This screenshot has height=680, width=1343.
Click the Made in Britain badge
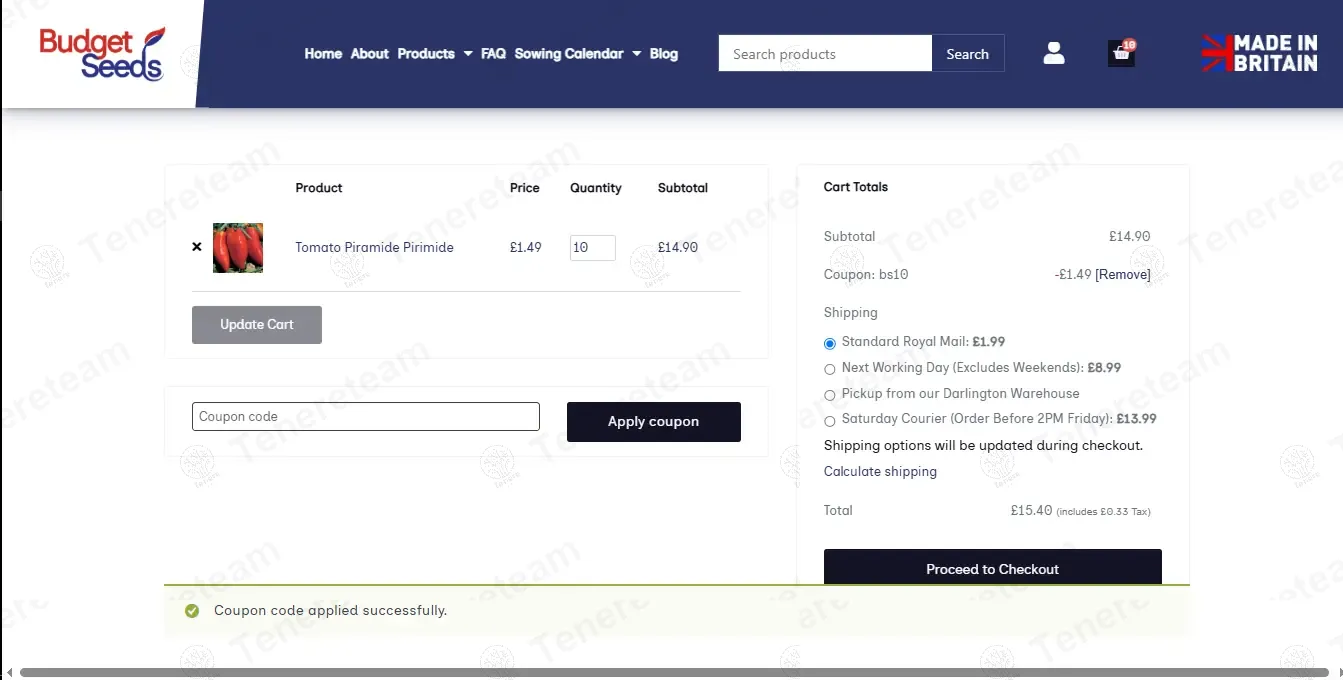pyautogui.click(x=1259, y=54)
